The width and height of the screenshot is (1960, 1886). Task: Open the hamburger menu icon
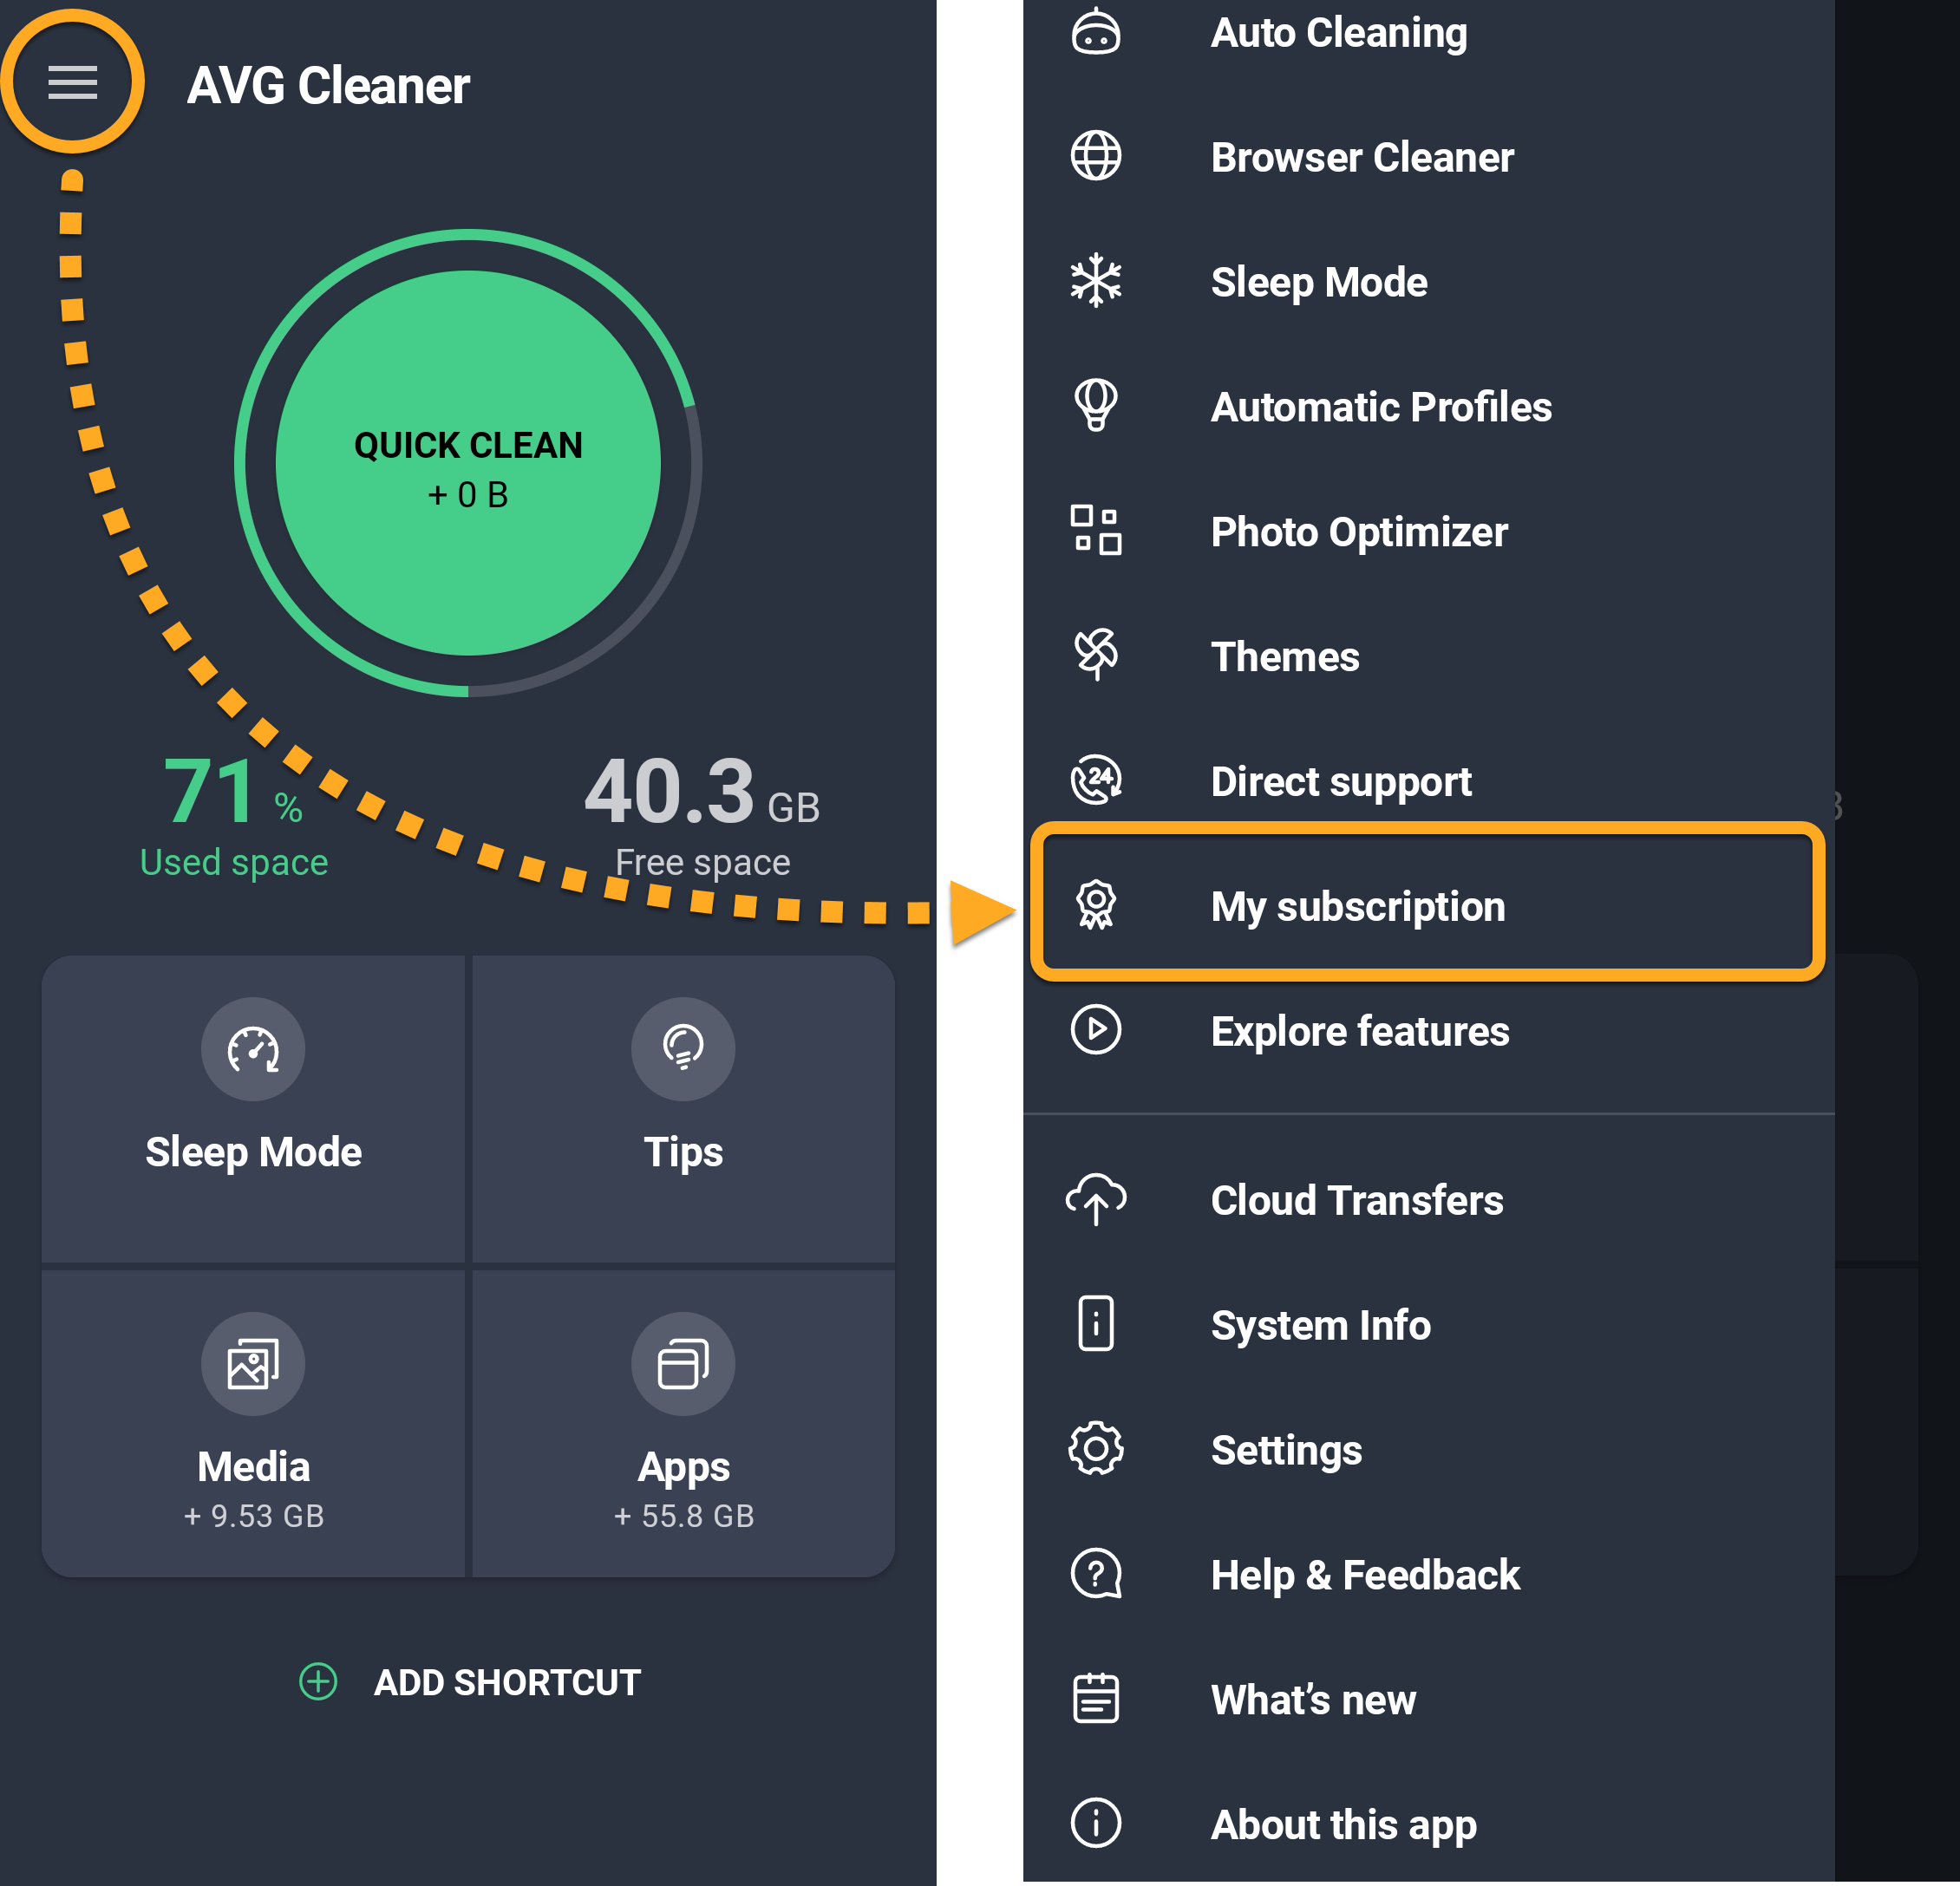[72, 82]
